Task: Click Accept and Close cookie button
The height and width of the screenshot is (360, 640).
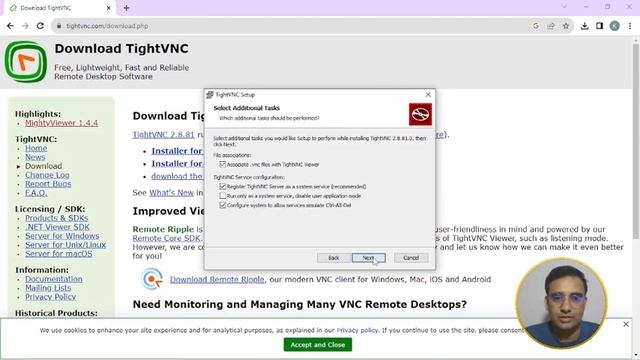Action: [x=318, y=344]
